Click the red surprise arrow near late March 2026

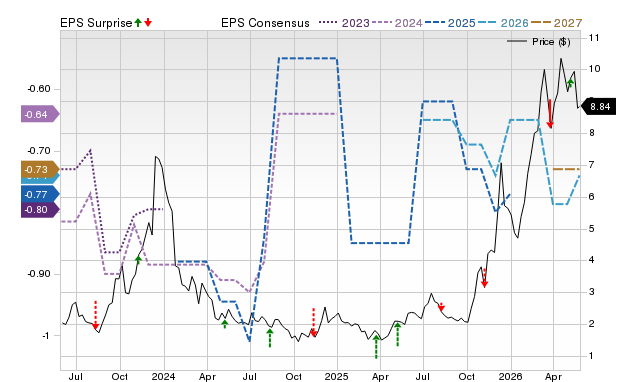point(550,114)
